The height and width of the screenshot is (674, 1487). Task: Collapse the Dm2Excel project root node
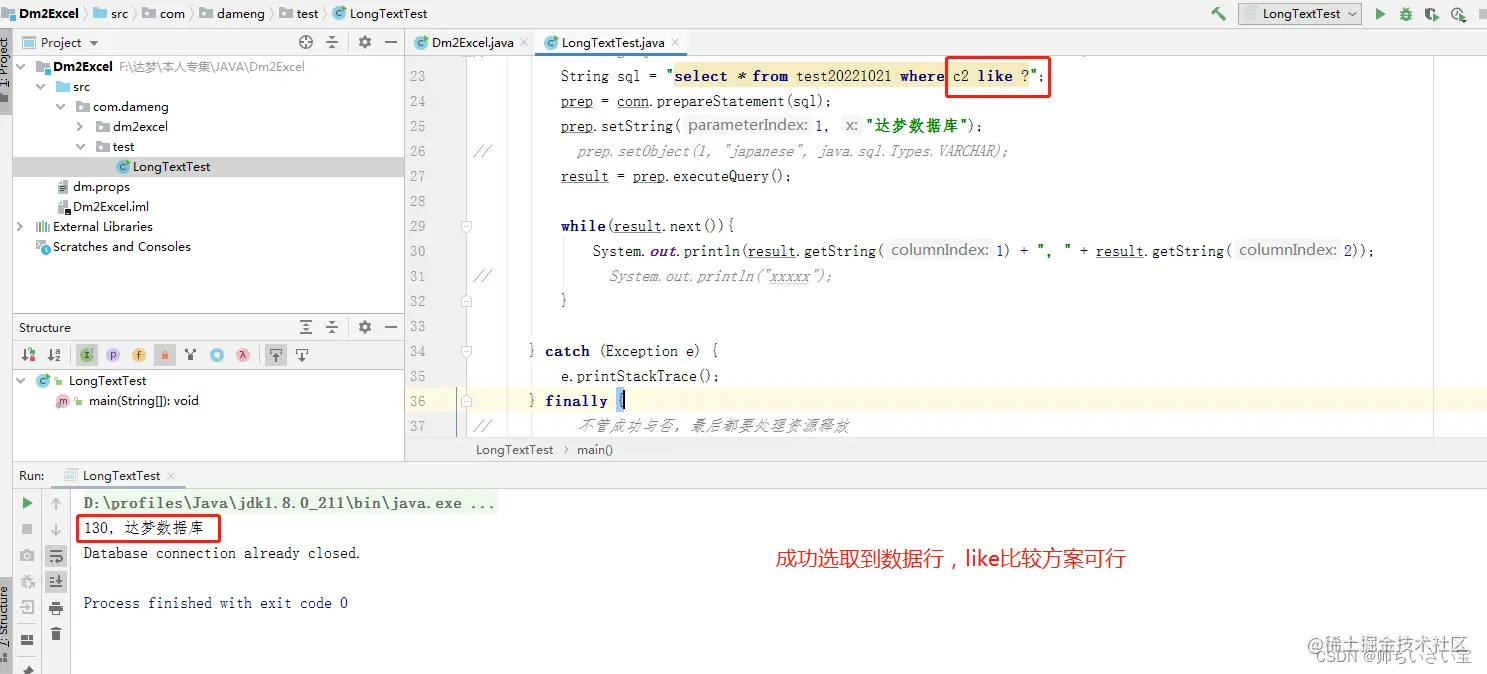click(x=21, y=67)
